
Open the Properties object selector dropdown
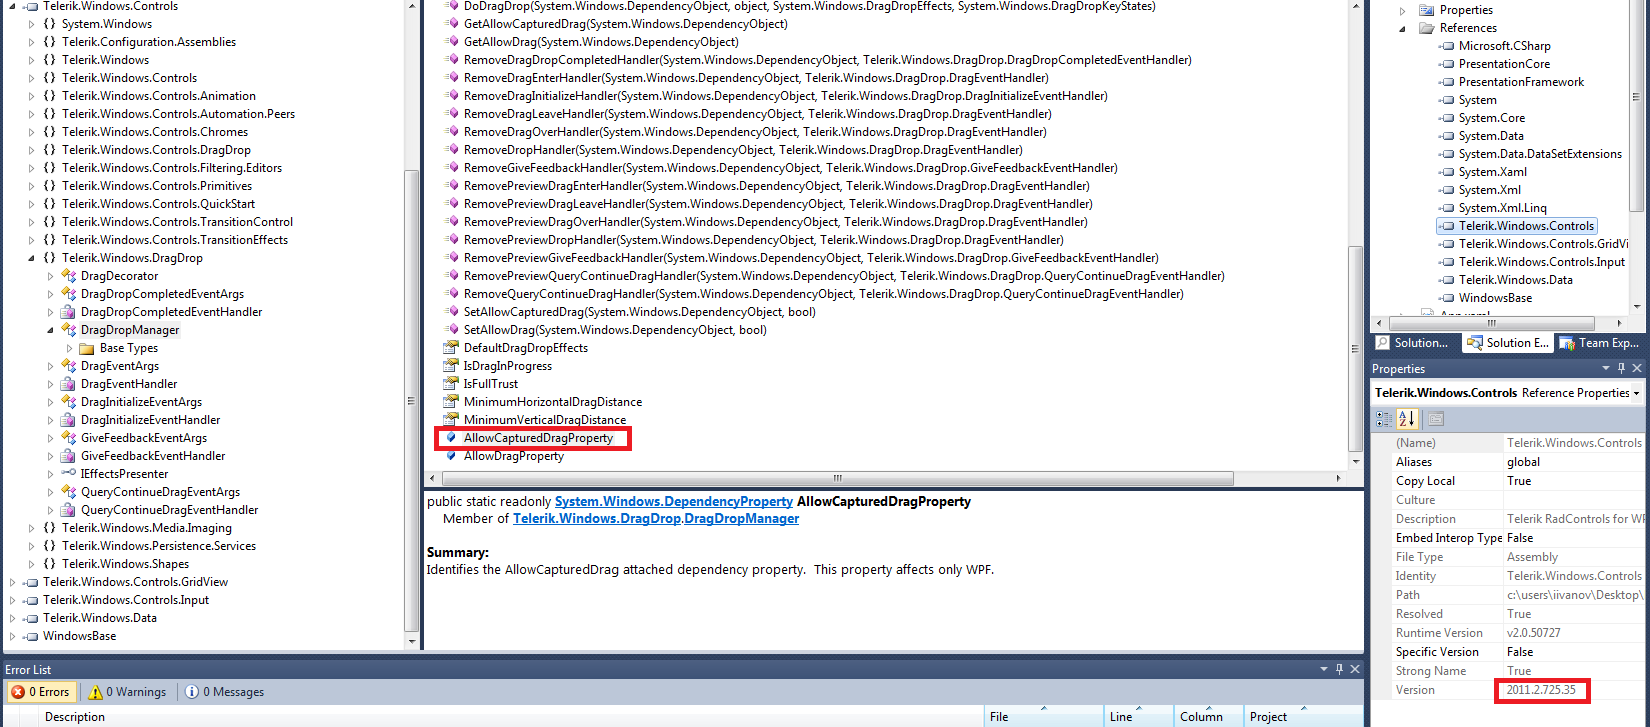(1636, 393)
